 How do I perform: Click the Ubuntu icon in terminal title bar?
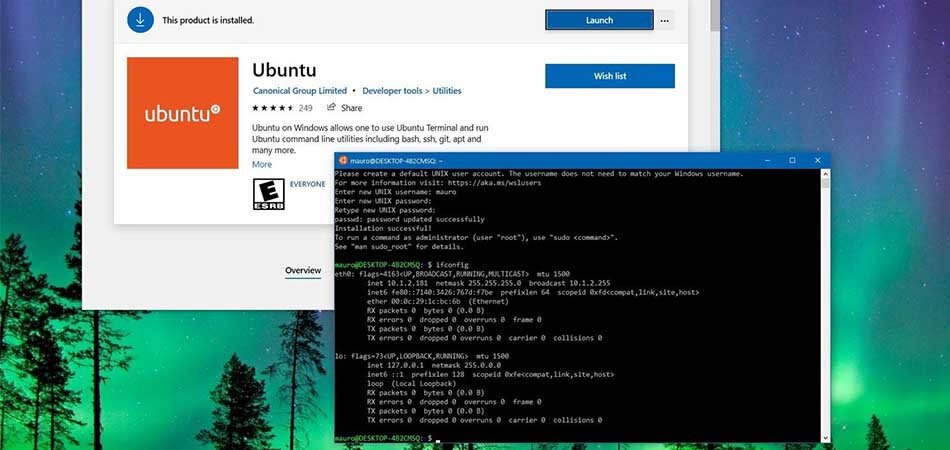(343, 160)
